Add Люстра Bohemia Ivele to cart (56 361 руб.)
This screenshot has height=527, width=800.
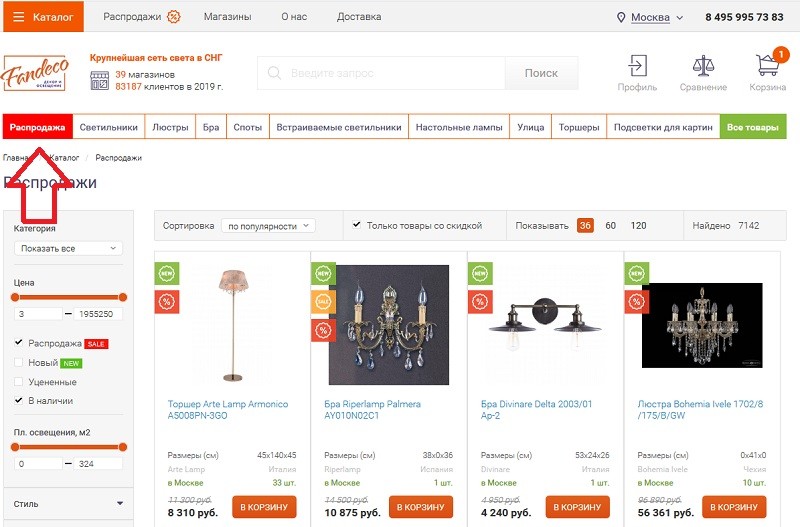(x=734, y=507)
